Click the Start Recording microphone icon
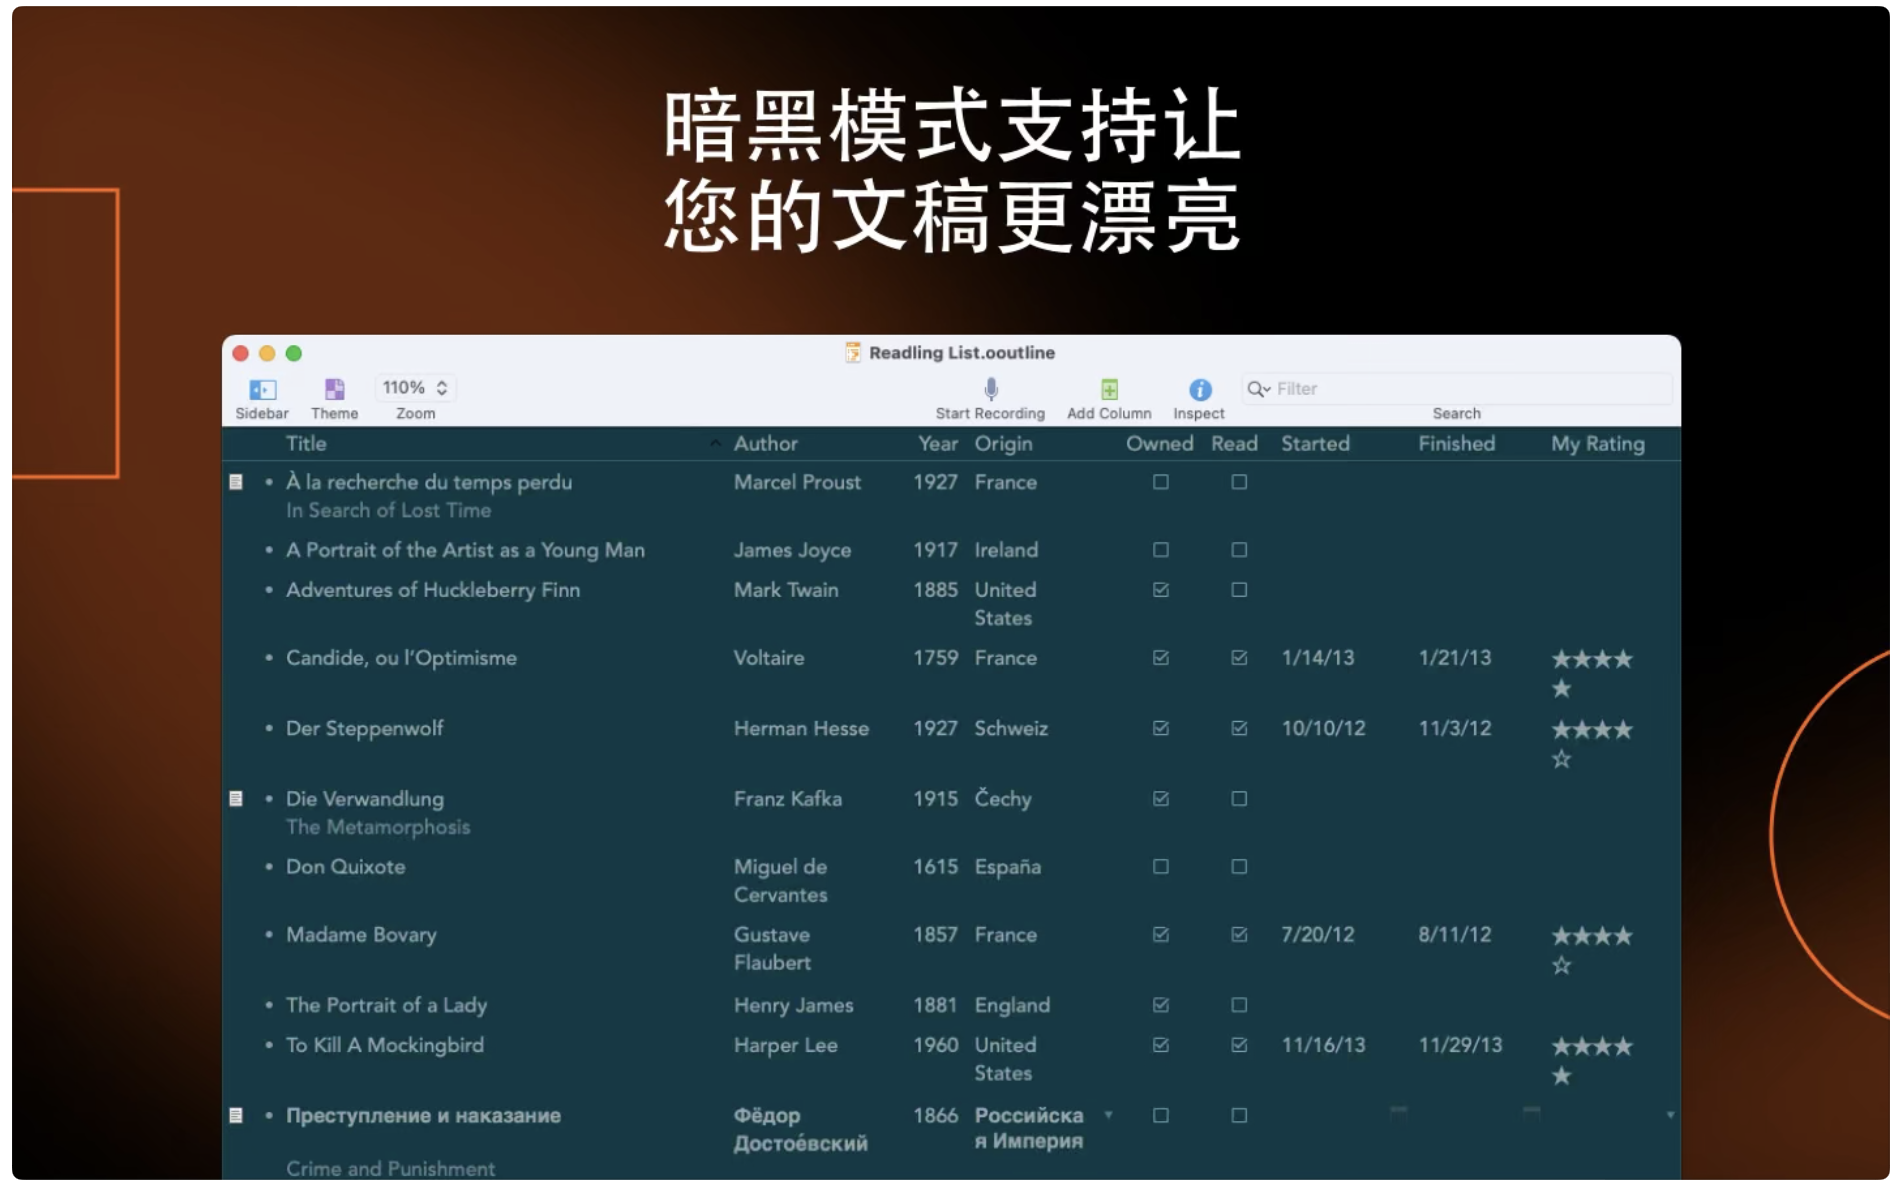Screen dimensions: 1902x1186 (990, 389)
